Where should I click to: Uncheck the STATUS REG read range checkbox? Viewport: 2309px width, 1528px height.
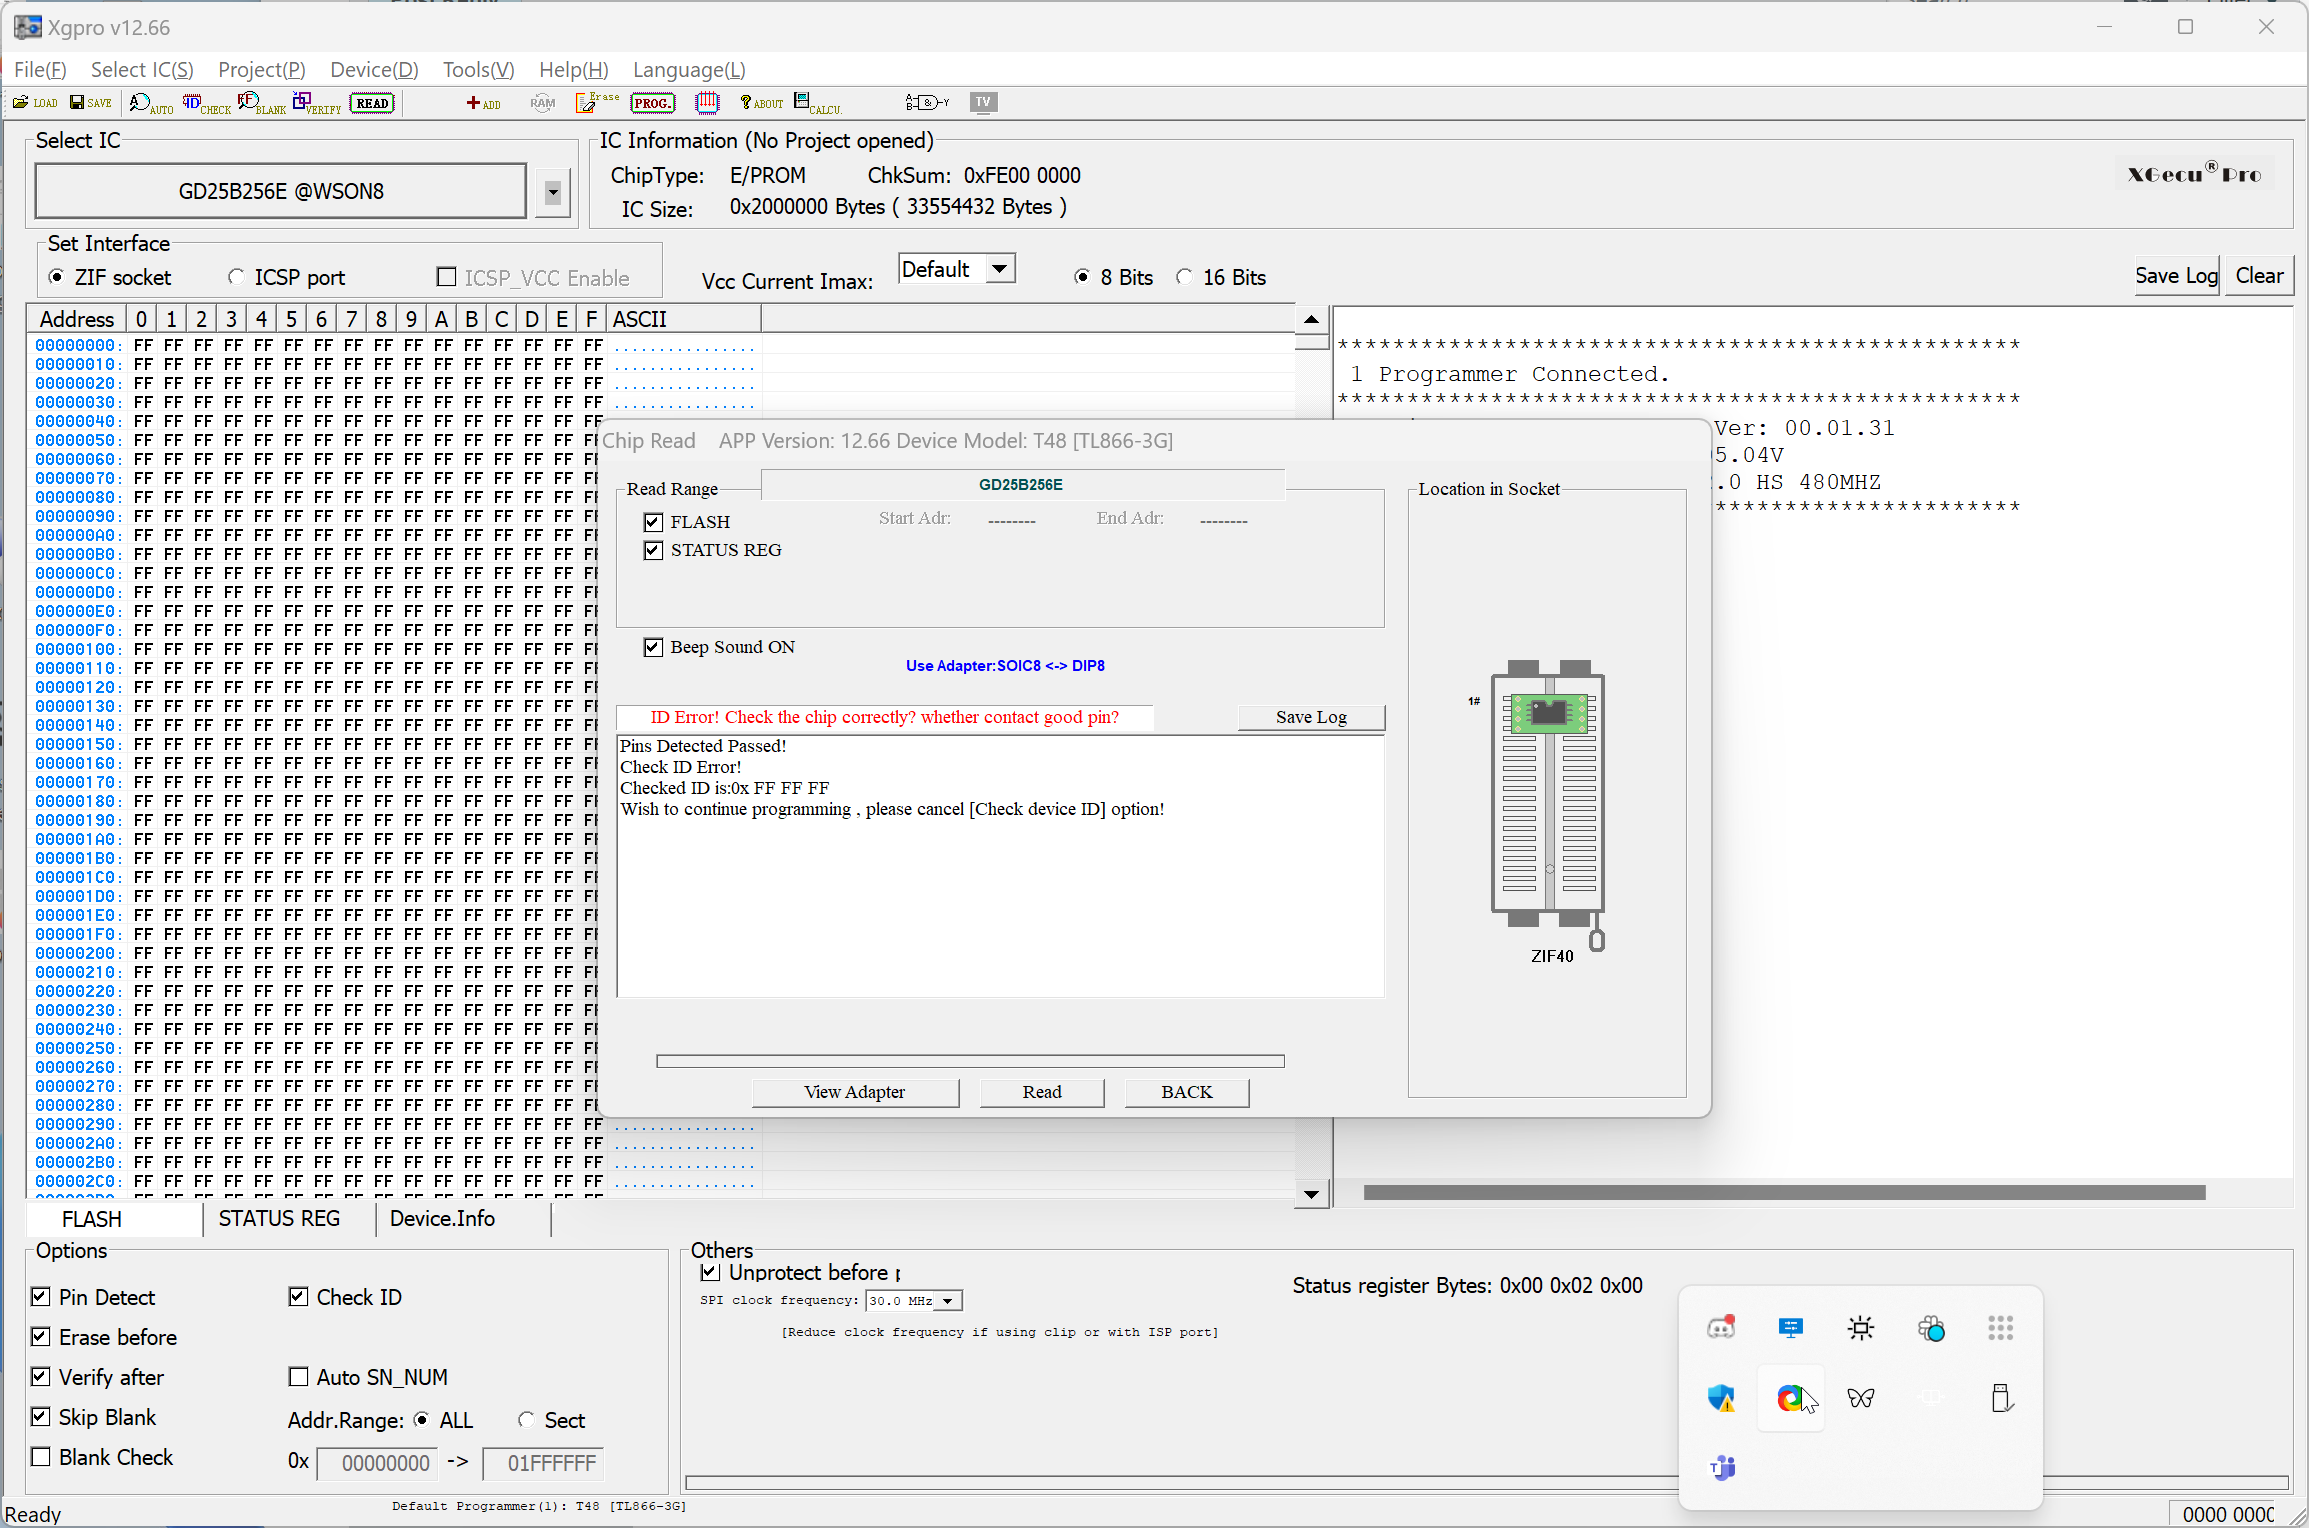click(654, 551)
